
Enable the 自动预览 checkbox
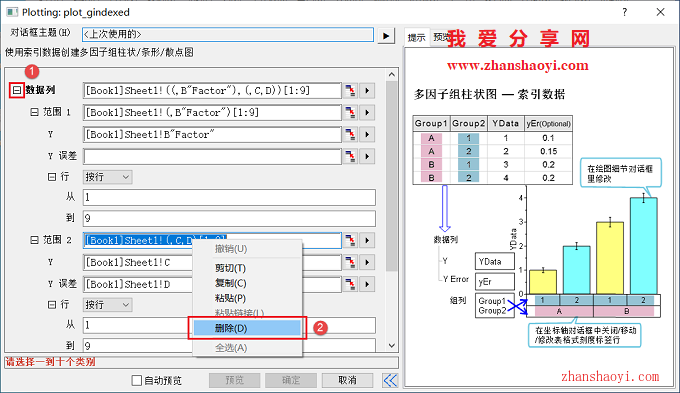[x=137, y=380]
